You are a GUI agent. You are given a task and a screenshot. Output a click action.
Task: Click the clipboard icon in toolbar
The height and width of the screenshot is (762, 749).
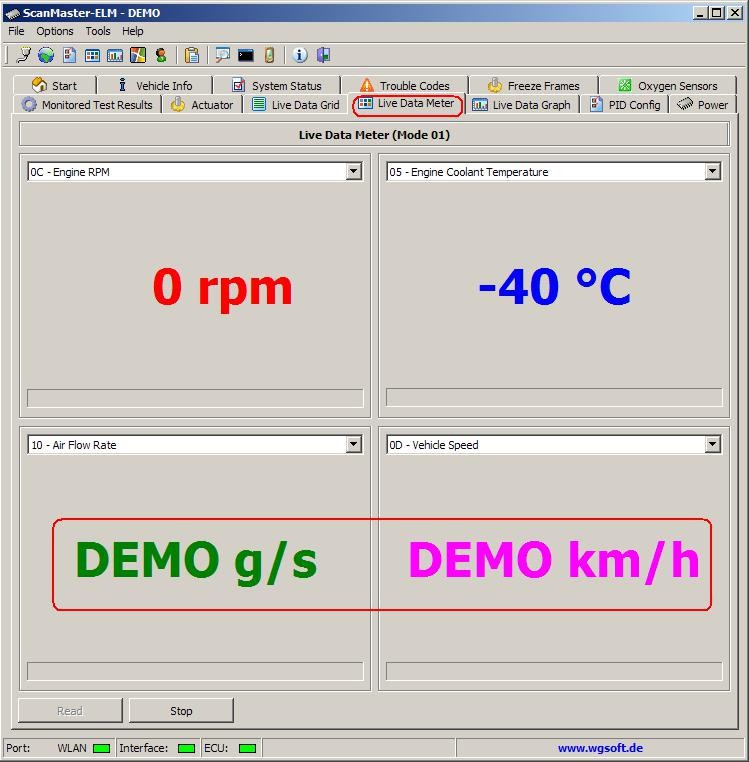pos(192,55)
